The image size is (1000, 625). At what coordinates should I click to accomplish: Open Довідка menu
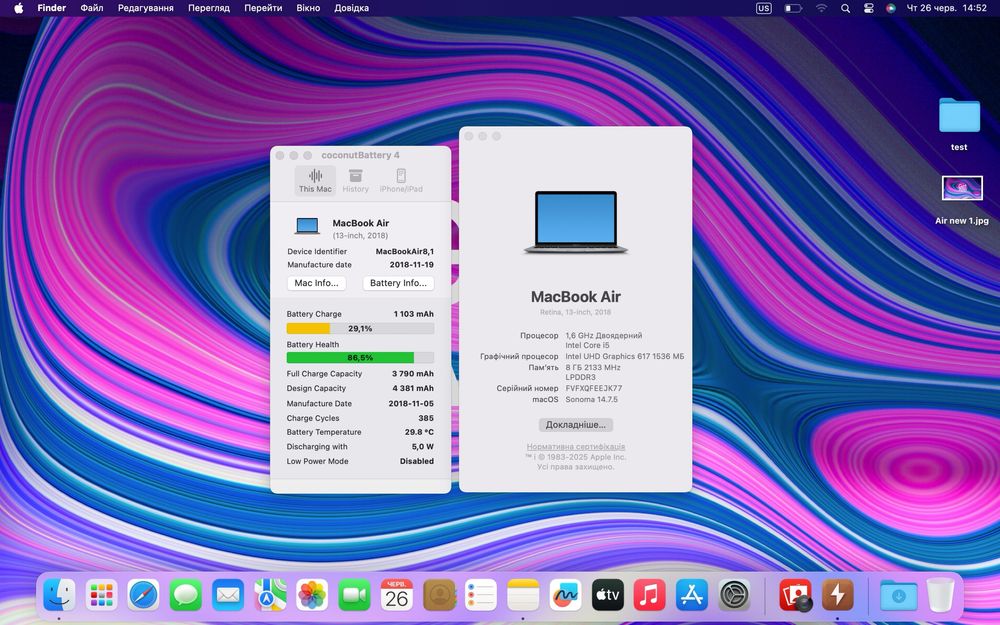[x=351, y=8]
